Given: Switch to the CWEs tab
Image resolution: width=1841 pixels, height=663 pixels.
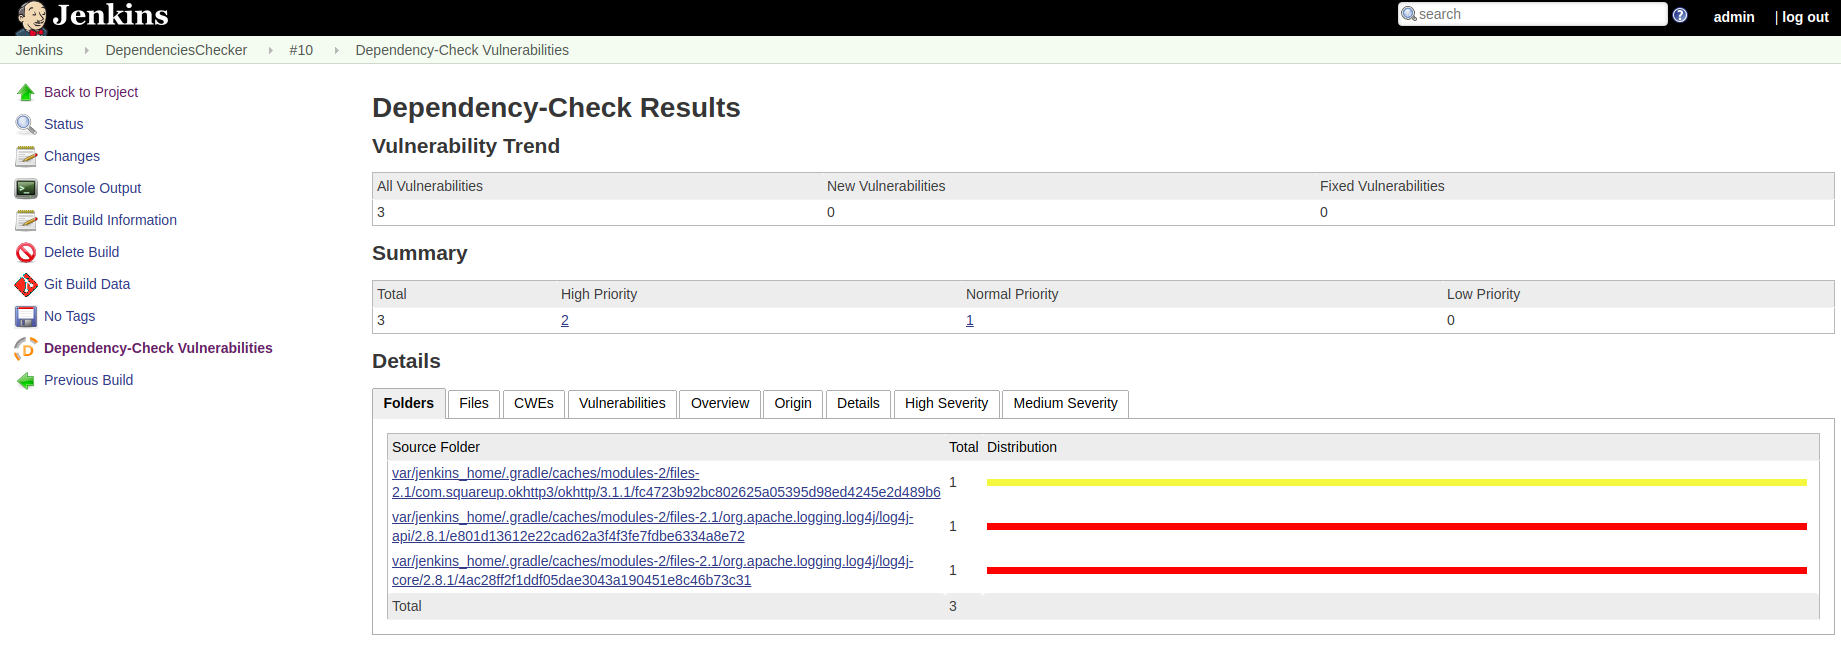Looking at the screenshot, I should coord(533,403).
